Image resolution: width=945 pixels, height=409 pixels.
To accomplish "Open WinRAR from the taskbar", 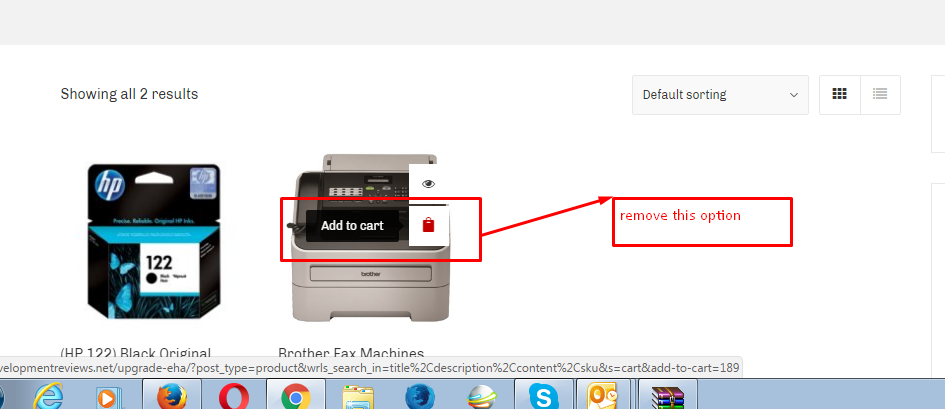I will 666,397.
